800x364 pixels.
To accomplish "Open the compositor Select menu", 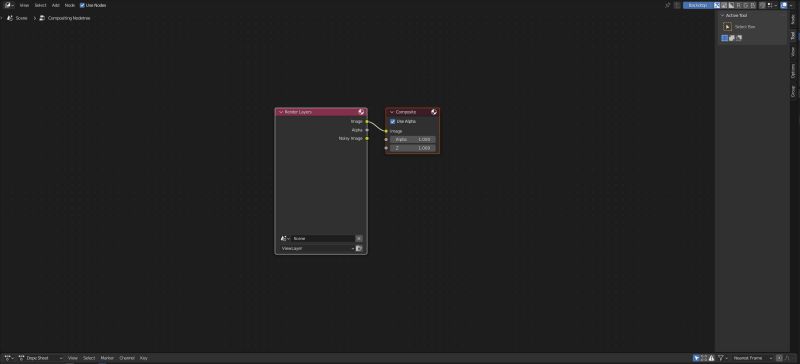I will (40, 5).
